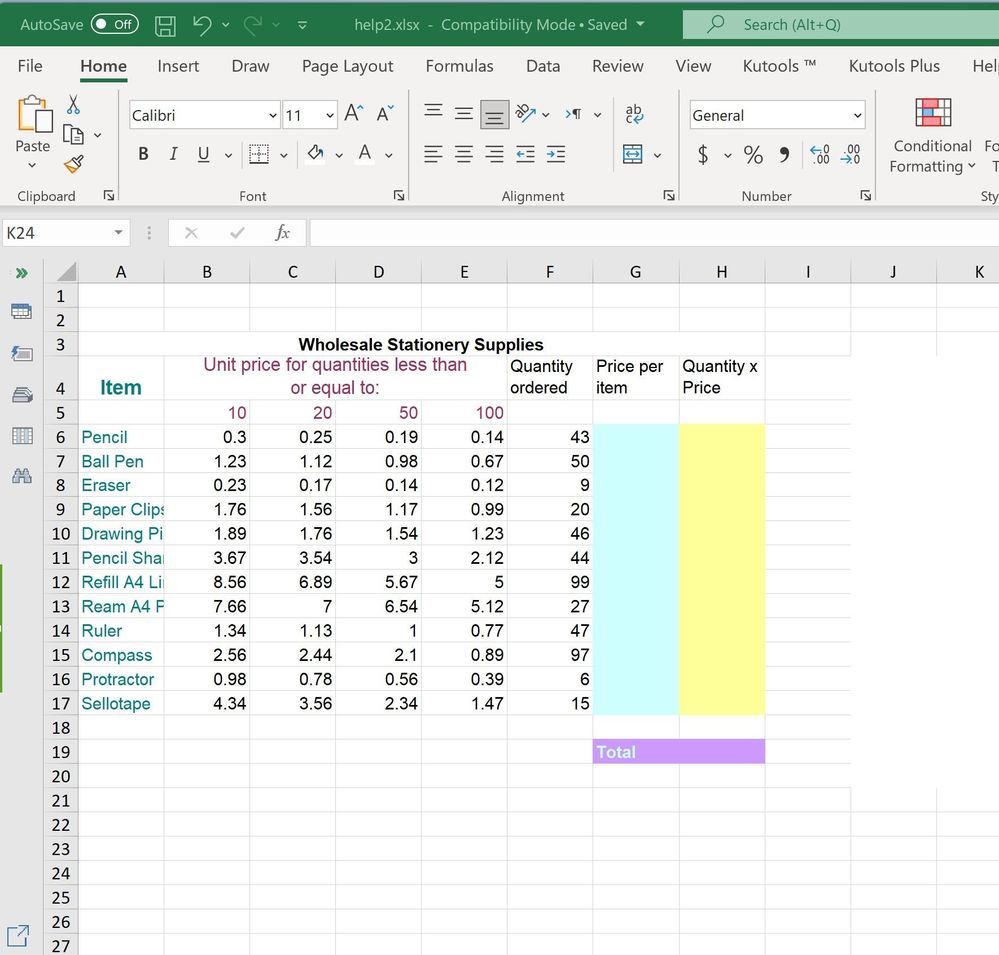Switch to the Formulas ribbon tab
This screenshot has width=999, height=955.
click(x=459, y=66)
